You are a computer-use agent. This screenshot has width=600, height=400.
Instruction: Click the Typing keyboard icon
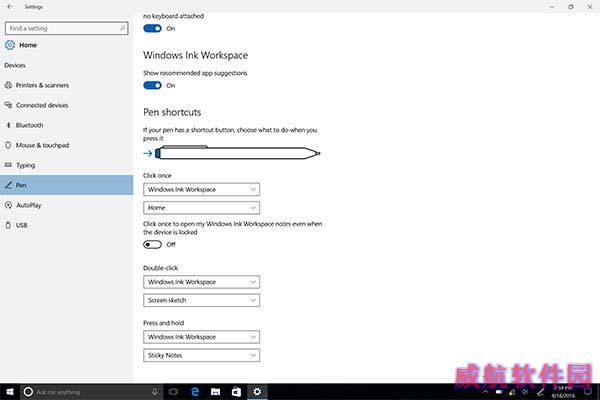pos(8,165)
